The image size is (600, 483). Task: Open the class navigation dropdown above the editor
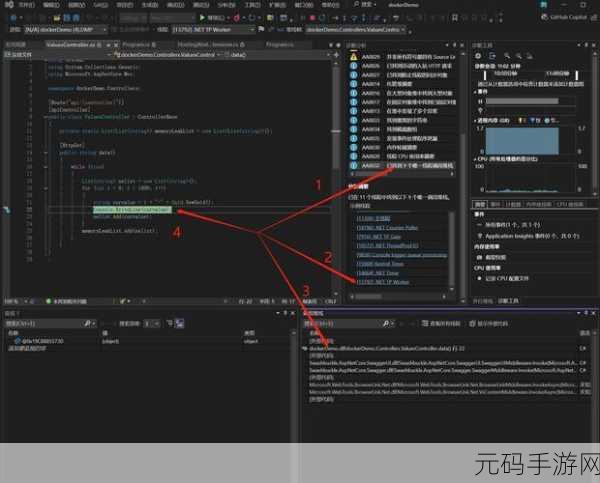[166, 55]
